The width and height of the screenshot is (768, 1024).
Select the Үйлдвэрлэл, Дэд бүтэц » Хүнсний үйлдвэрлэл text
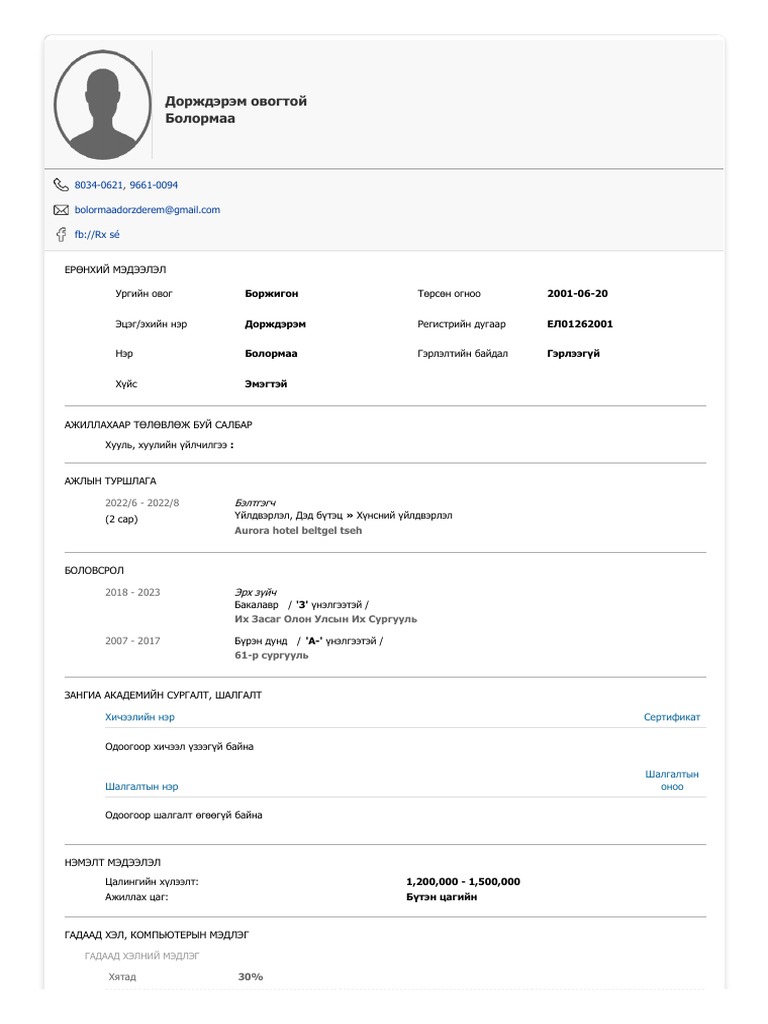click(344, 515)
